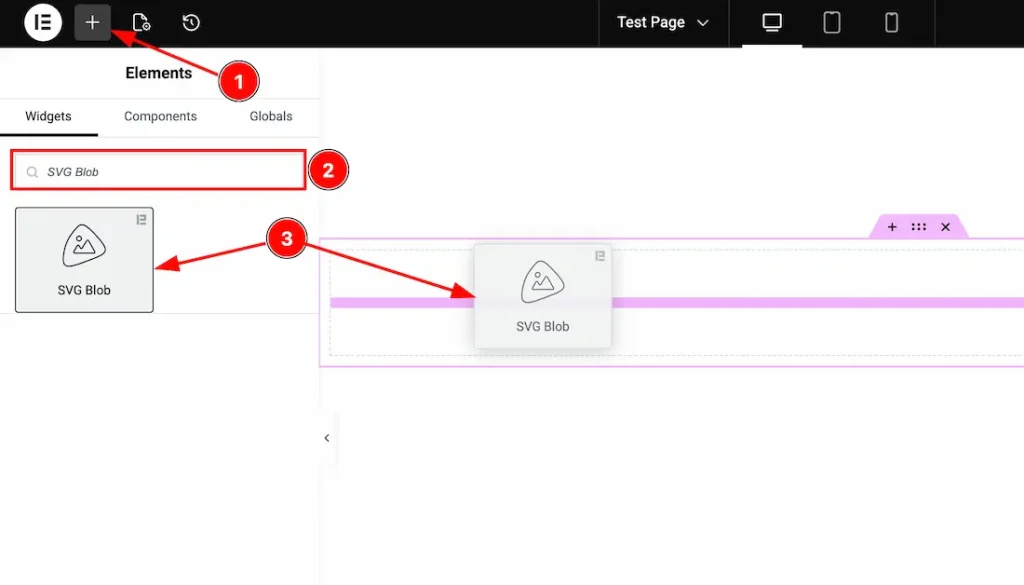The width and height of the screenshot is (1024, 585).
Task: Switch to mobile preview icon
Action: (x=891, y=22)
